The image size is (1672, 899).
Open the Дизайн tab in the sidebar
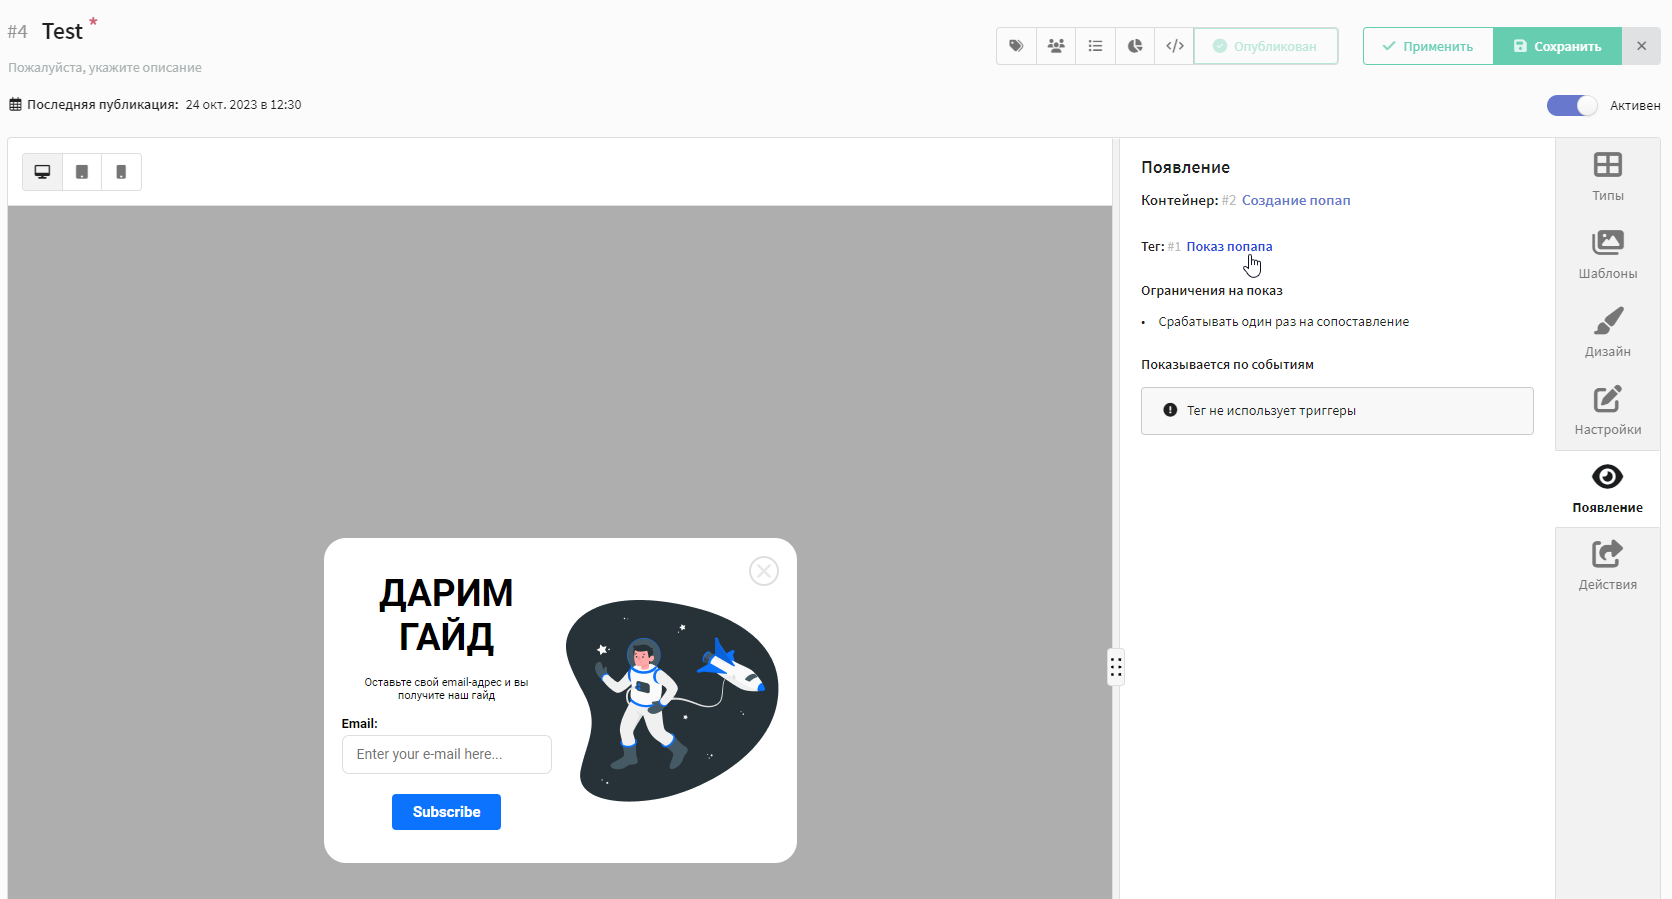click(x=1608, y=332)
